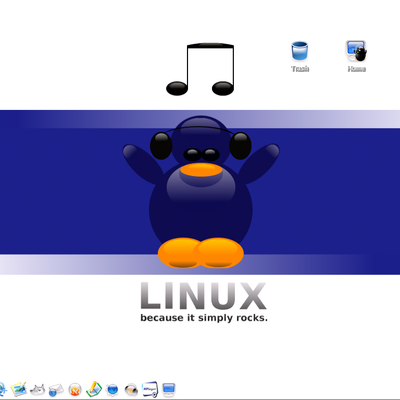Screen dimensions: 400x400
Task: Open the Home desktop icon with penguin
Action: point(356,51)
